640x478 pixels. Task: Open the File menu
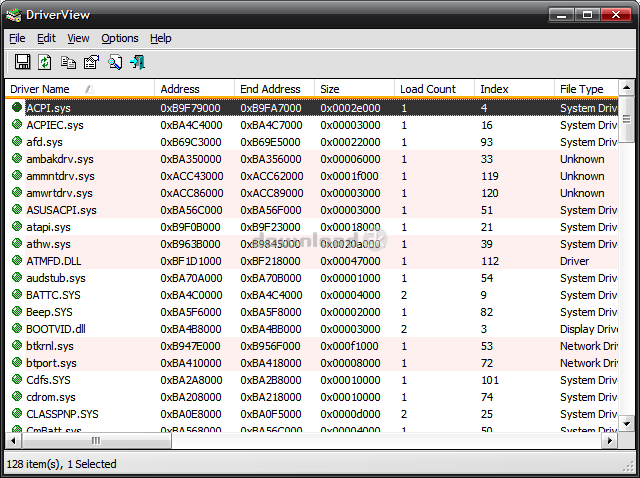[x=17, y=38]
